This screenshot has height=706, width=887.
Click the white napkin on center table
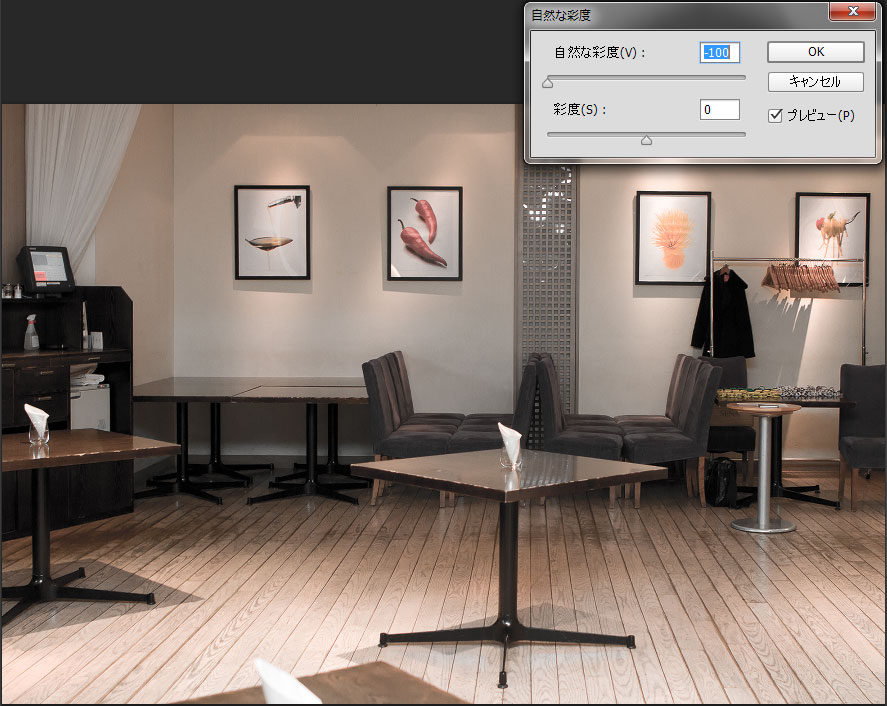click(x=510, y=443)
